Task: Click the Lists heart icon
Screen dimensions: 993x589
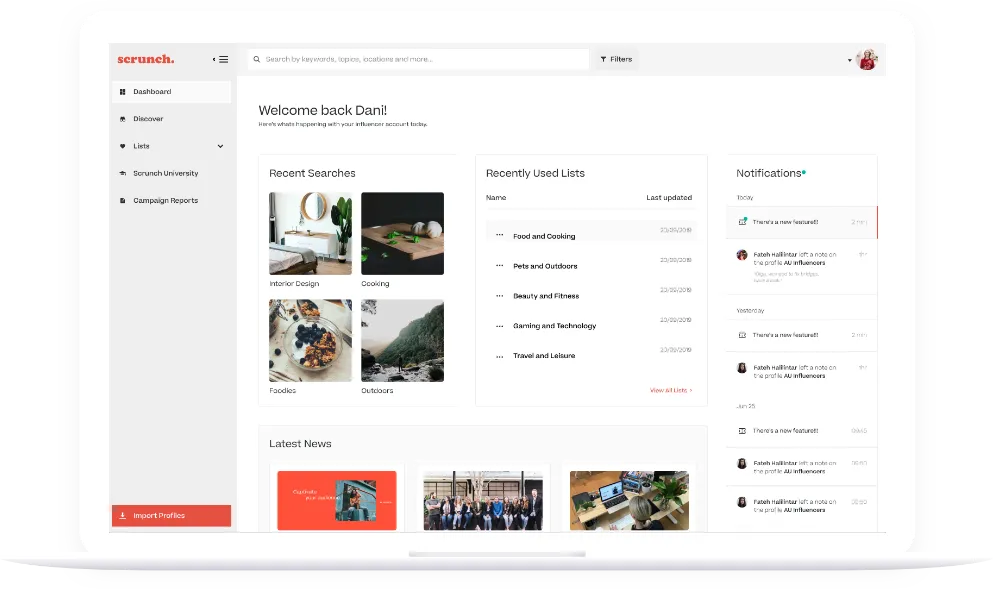Action: pyautogui.click(x=122, y=146)
